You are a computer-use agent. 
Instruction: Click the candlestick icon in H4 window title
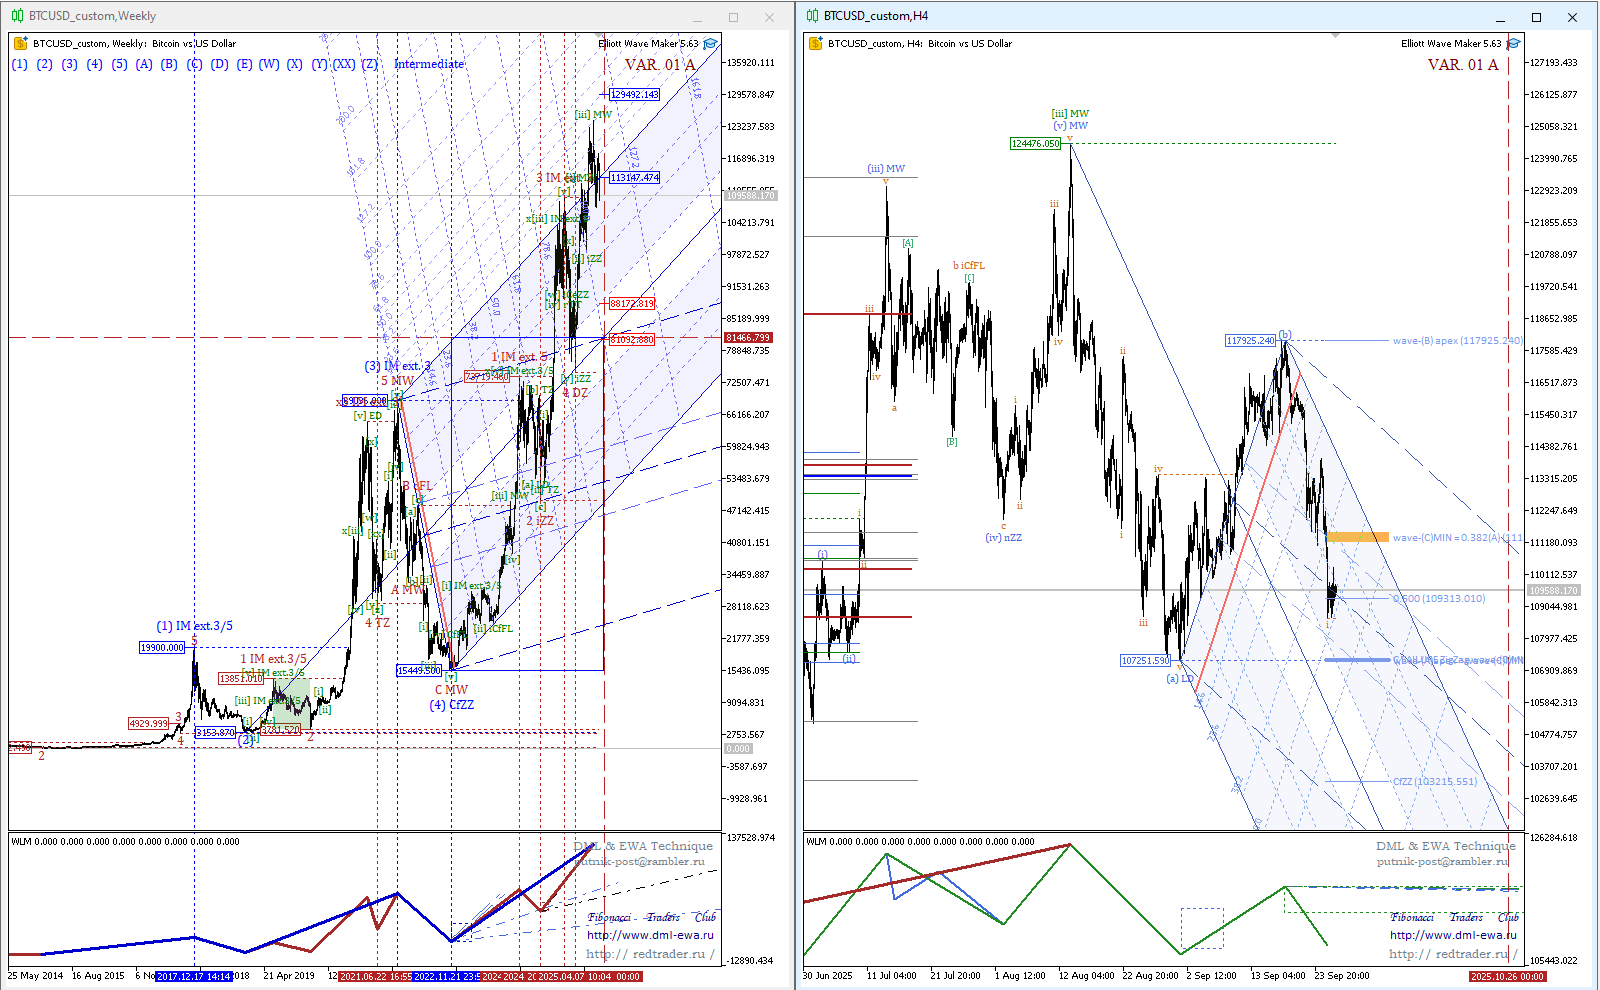tap(812, 16)
